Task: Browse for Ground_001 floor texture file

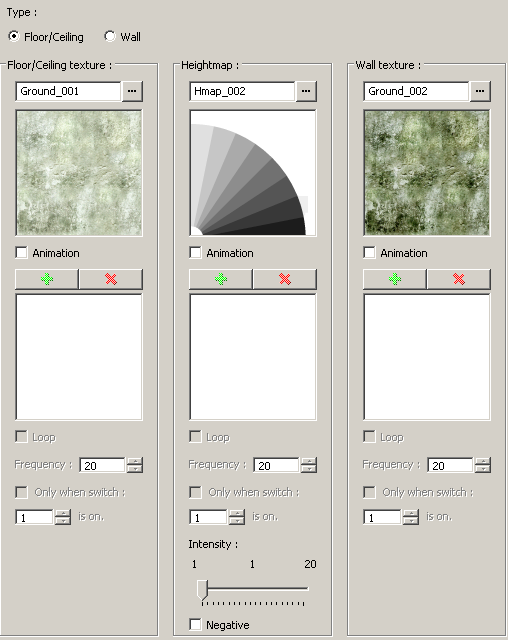Action: (x=132, y=91)
